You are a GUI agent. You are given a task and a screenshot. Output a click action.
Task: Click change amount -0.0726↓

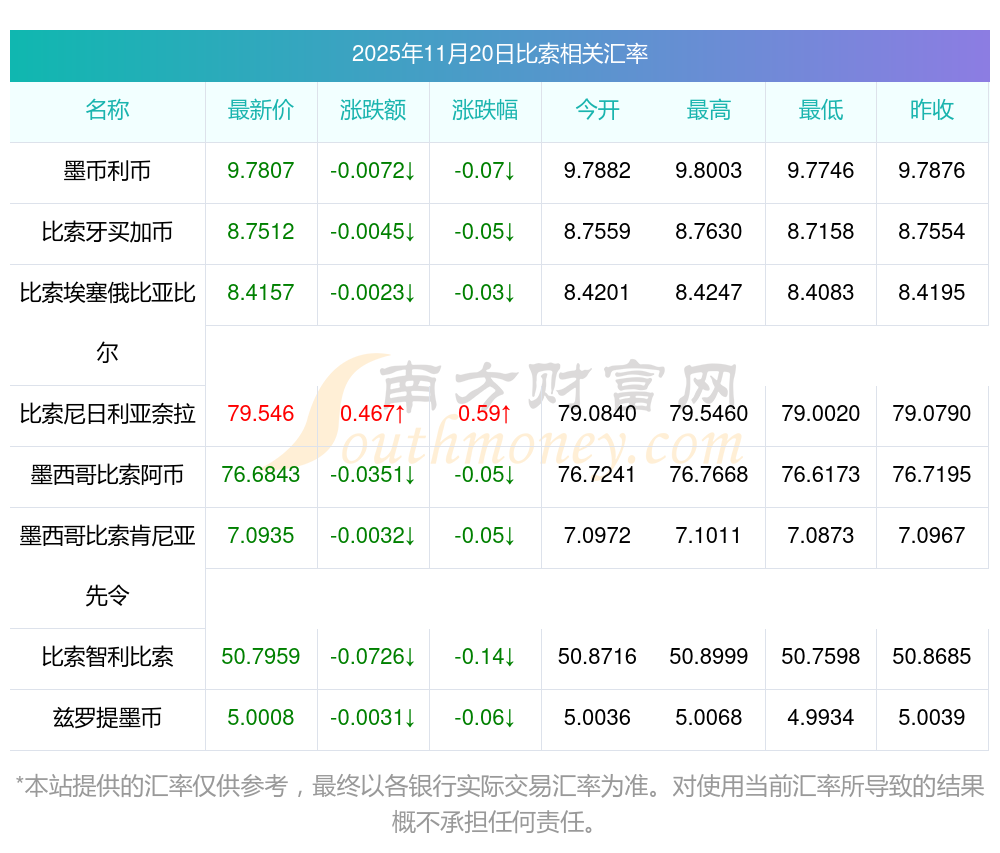[x=373, y=656]
